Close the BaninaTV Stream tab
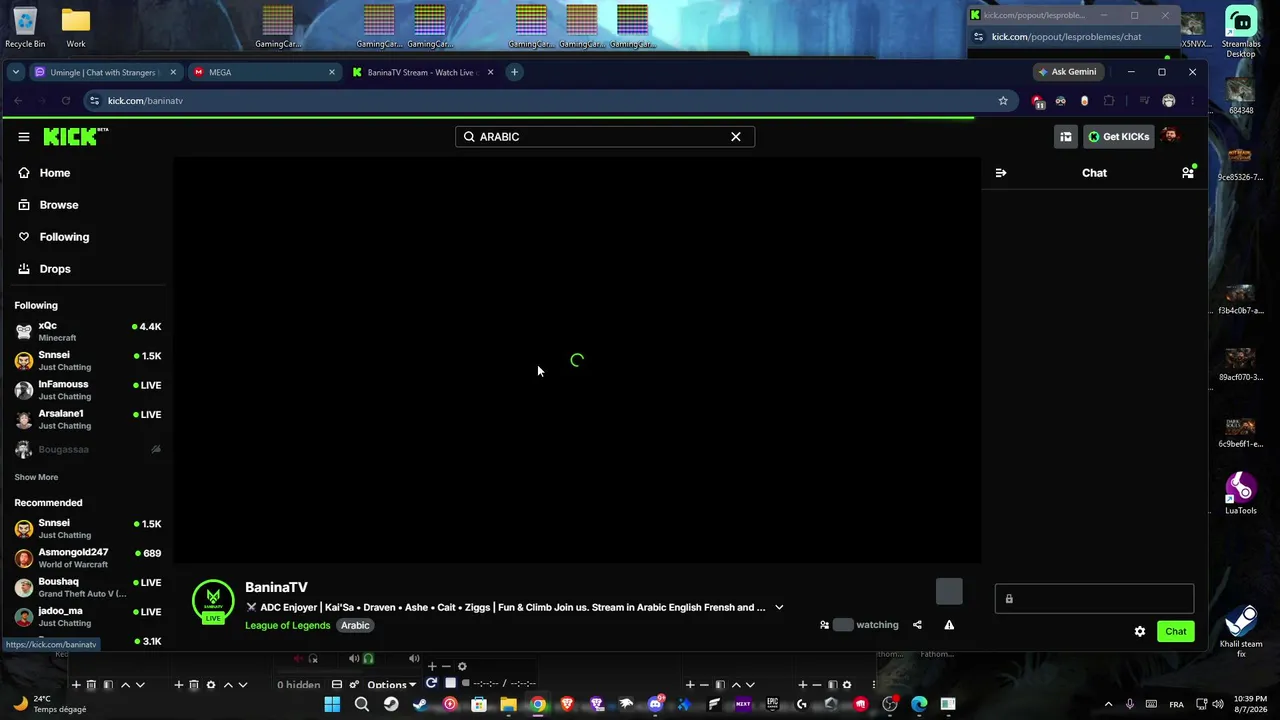This screenshot has width=1280, height=720. click(491, 72)
